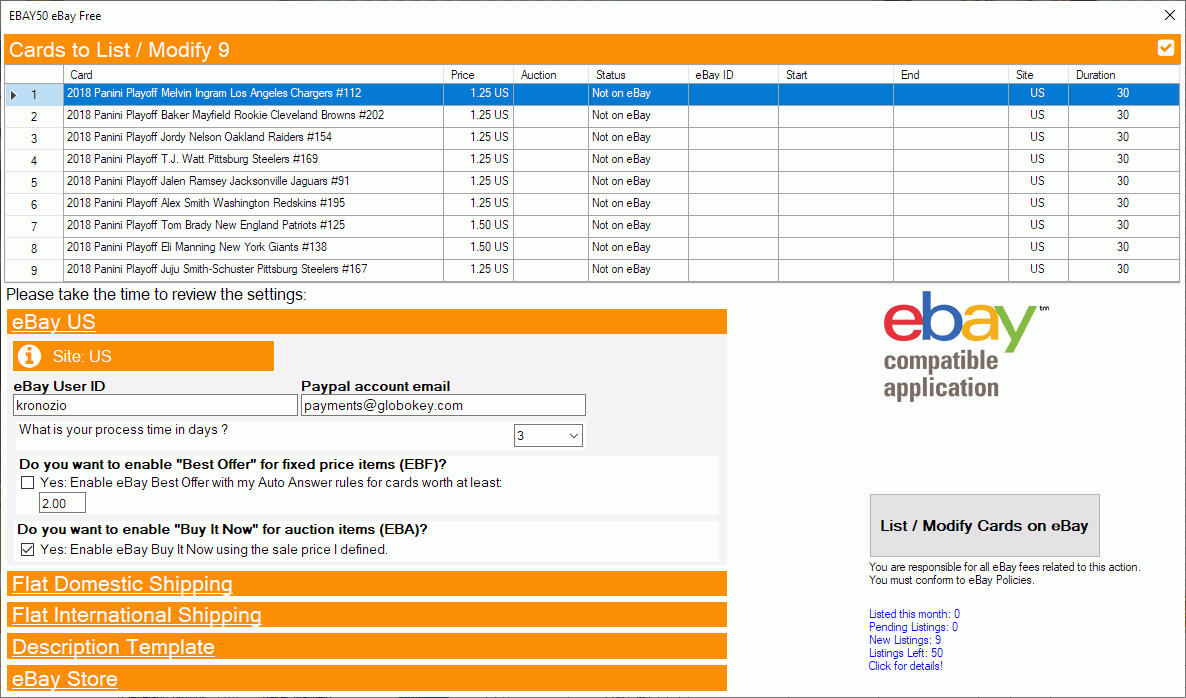Image resolution: width=1186 pixels, height=698 pixels.
Task: Click the eBay compatible application logo
Action: click(965, 346)
